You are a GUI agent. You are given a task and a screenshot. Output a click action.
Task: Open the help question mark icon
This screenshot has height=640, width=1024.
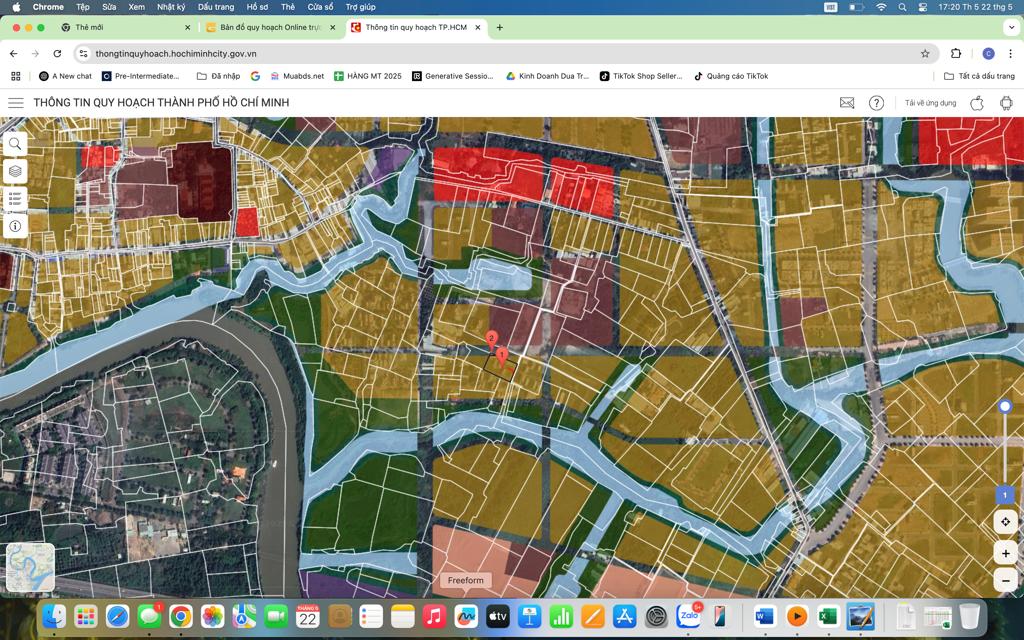click(x=876, y=103)
